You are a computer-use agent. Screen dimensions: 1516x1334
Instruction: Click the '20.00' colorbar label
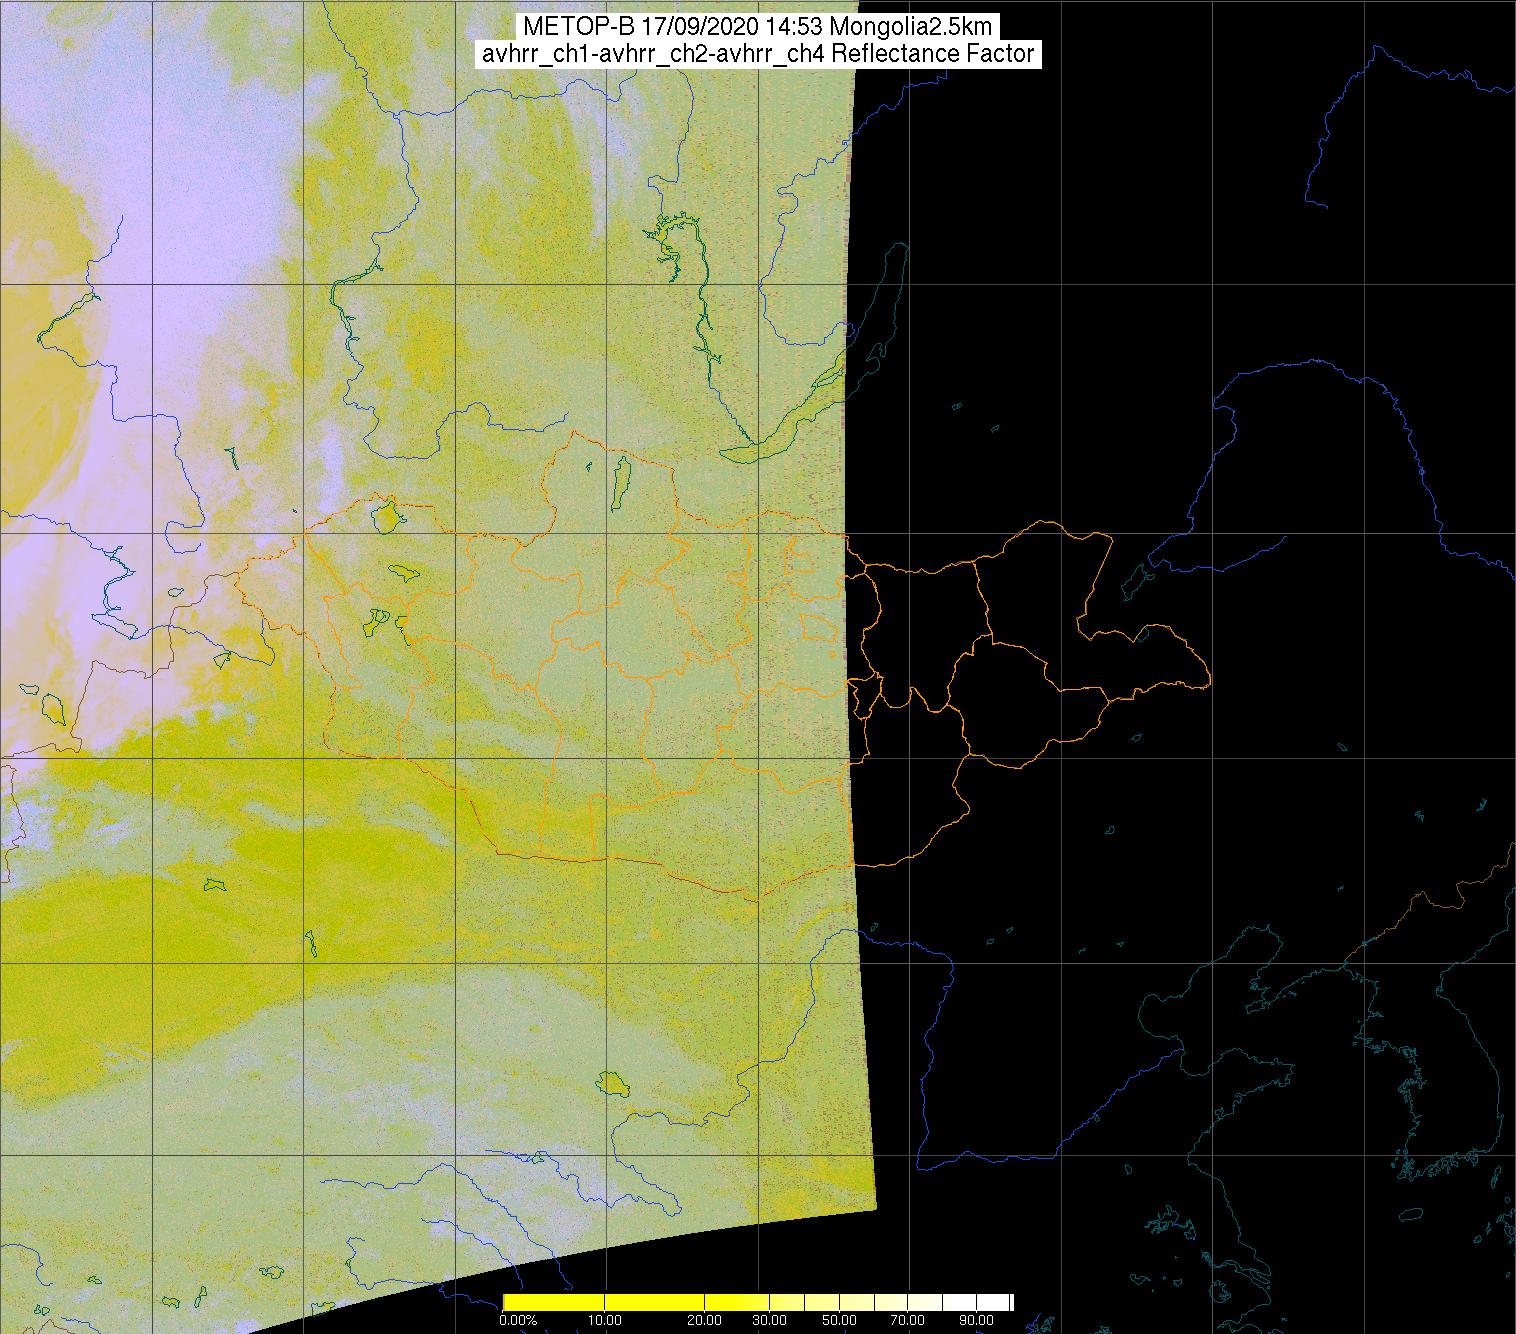[704, 1320]
